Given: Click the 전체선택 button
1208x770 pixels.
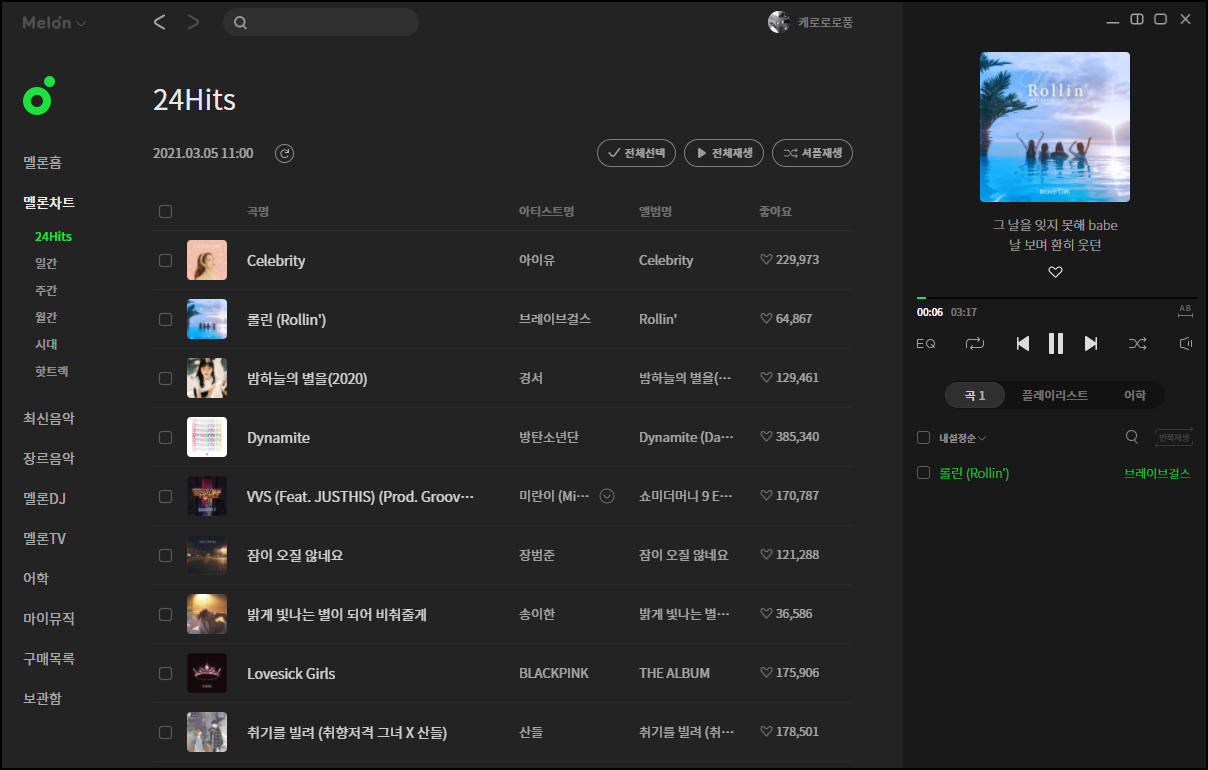Looking at the screenshot, I should (636, 153).
